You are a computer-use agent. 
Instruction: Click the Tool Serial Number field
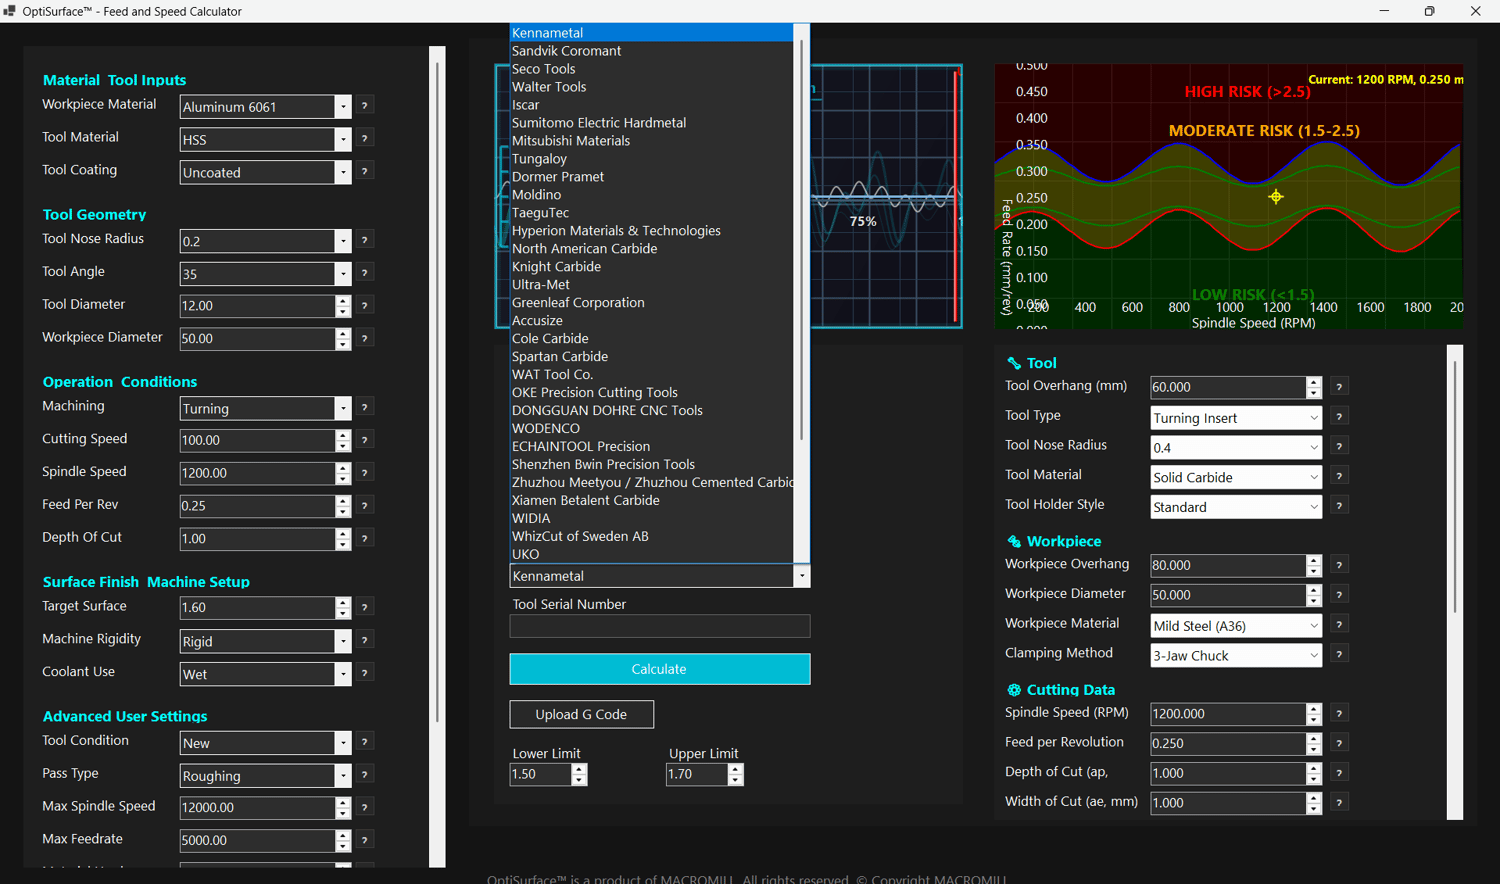tap(660, 626)
